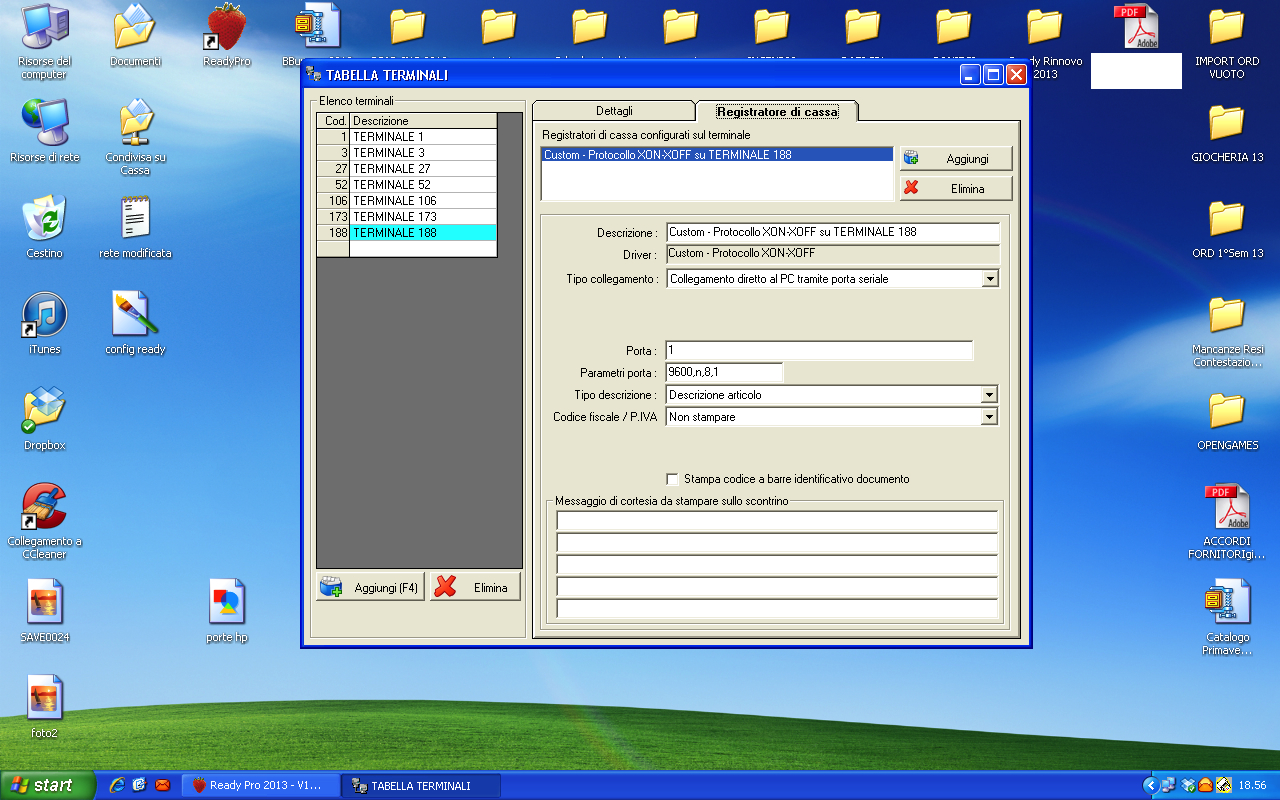Click the Descrizione column header
The image size is (1280, 800).
tap(423, 121)
